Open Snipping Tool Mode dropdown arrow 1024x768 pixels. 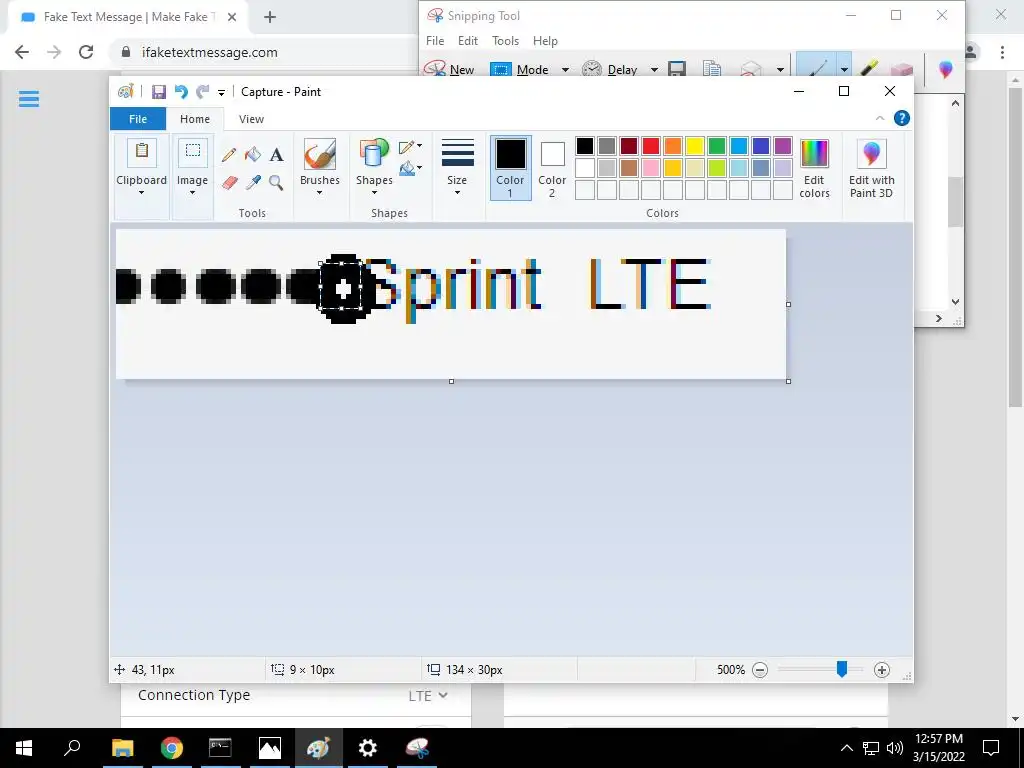tap(566, 69)
